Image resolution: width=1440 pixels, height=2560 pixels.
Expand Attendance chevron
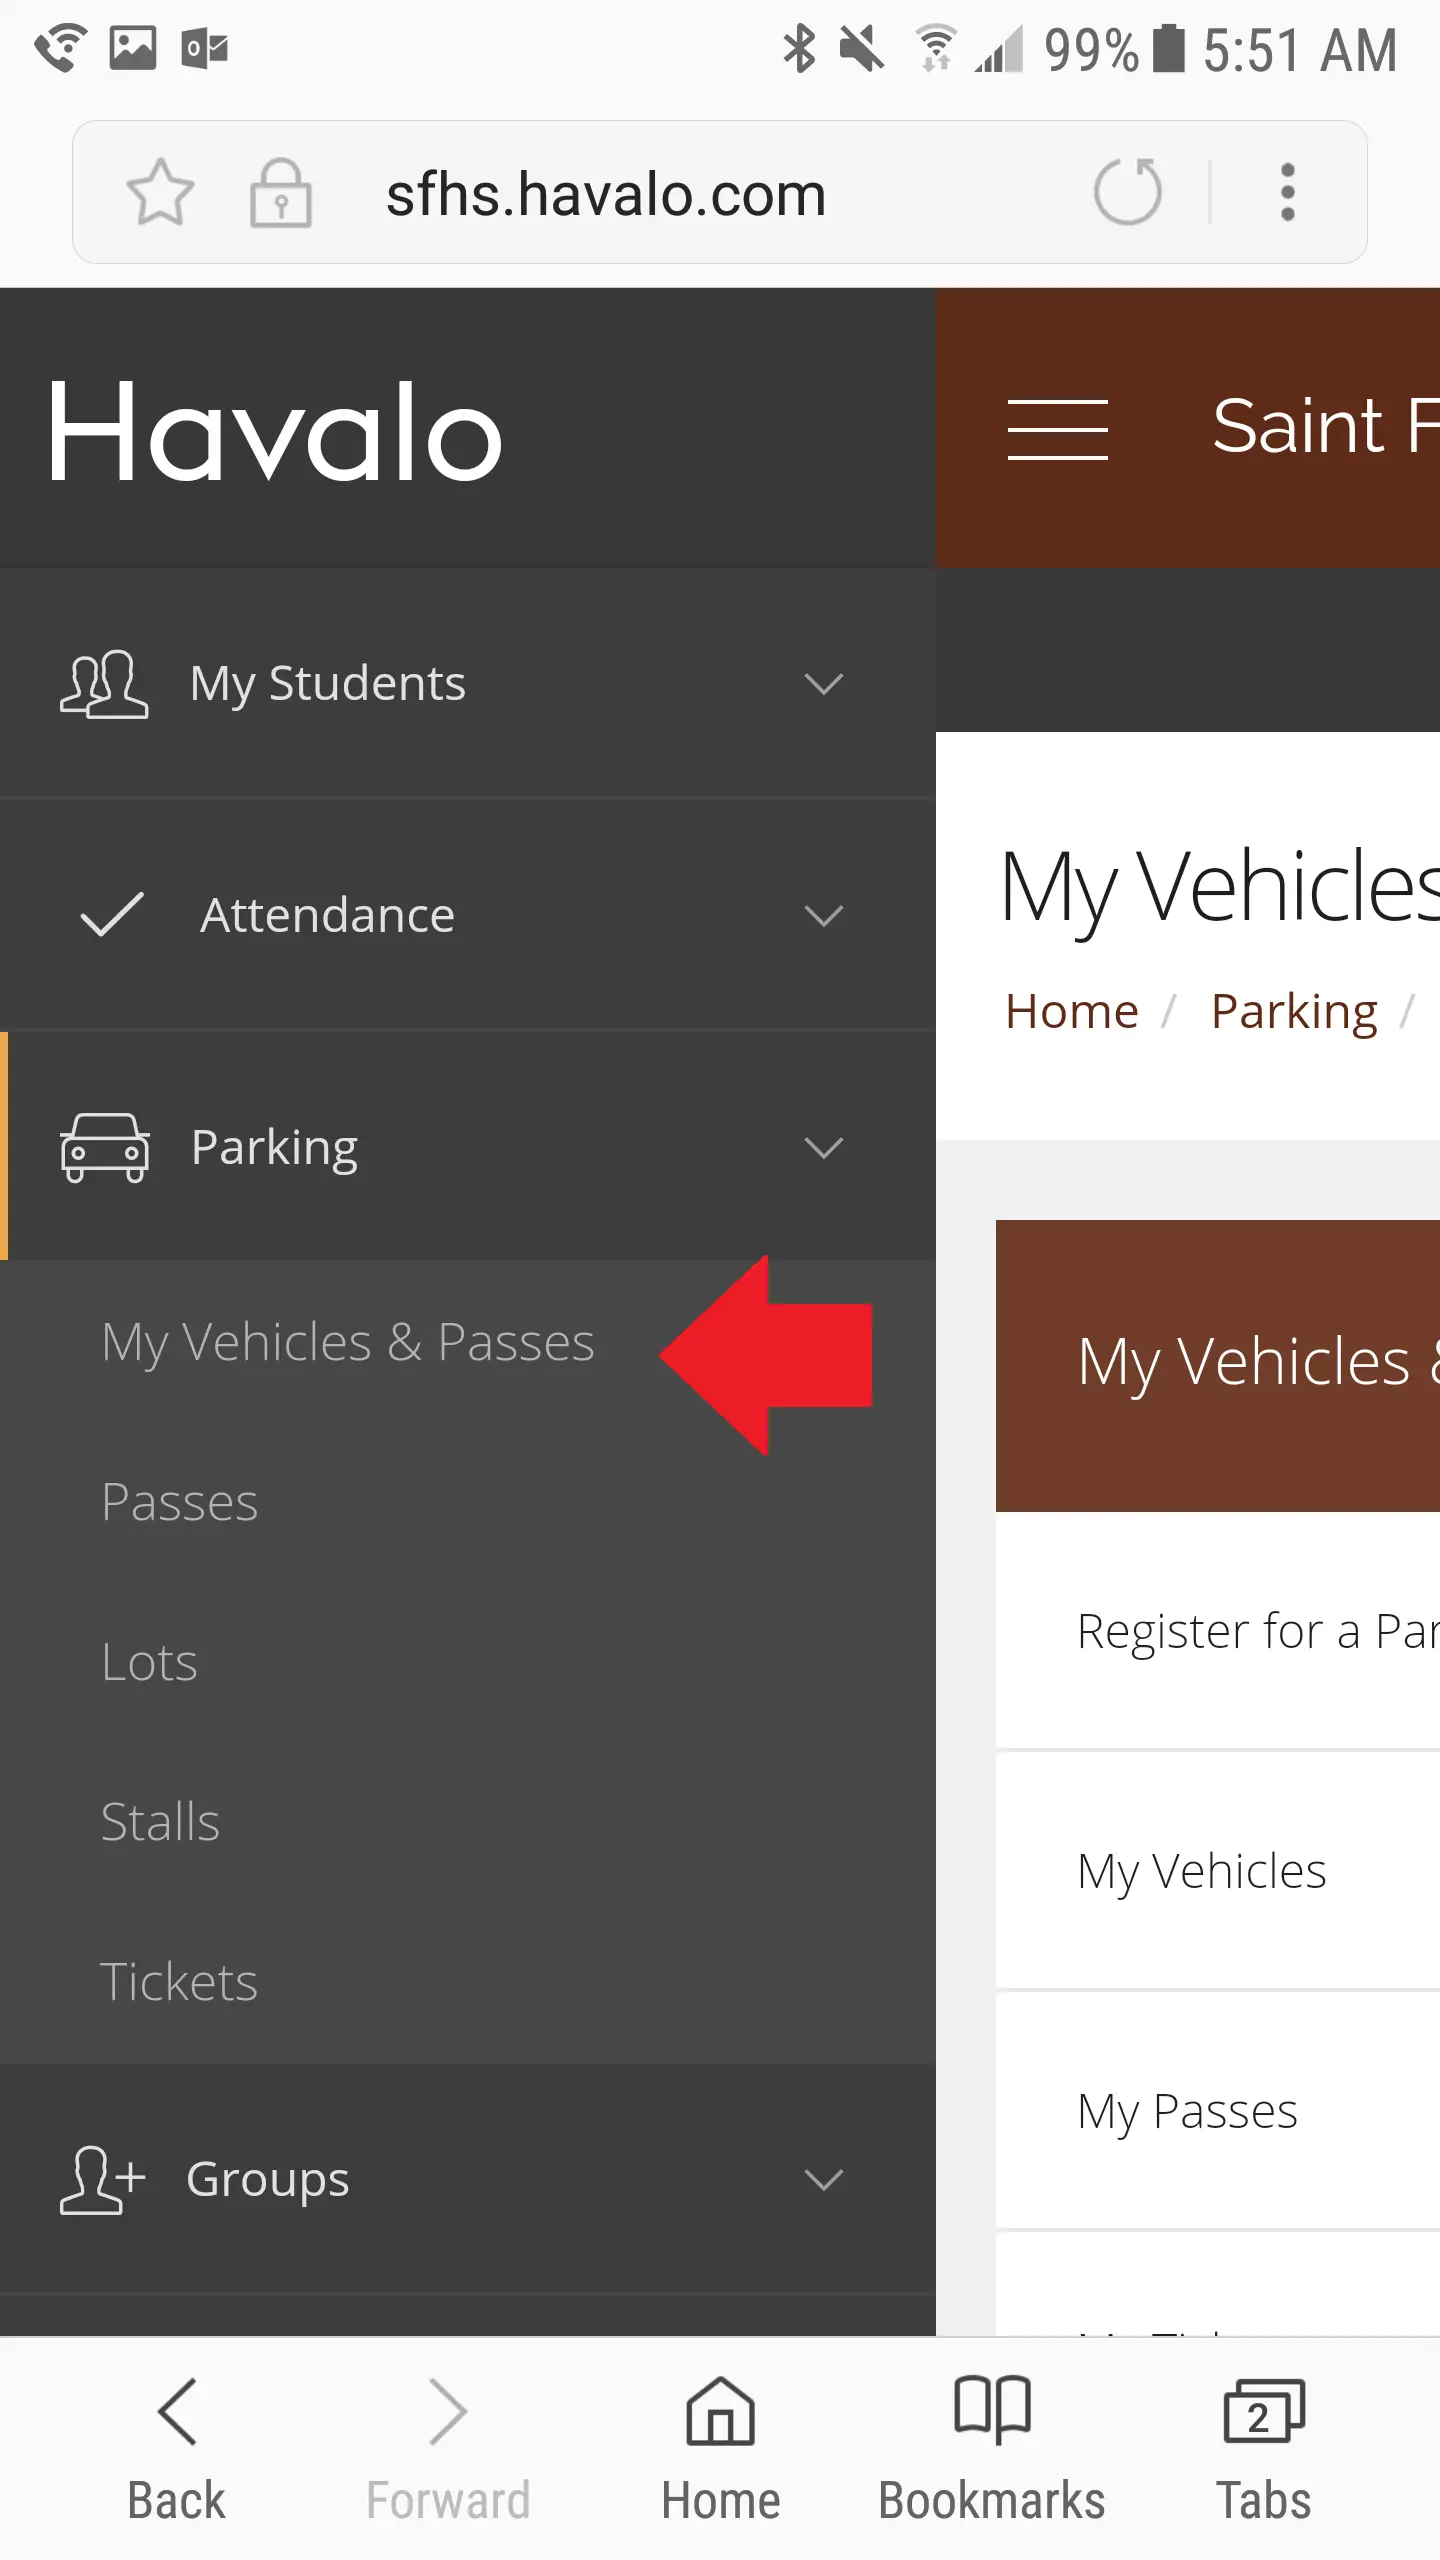[824, 915]
